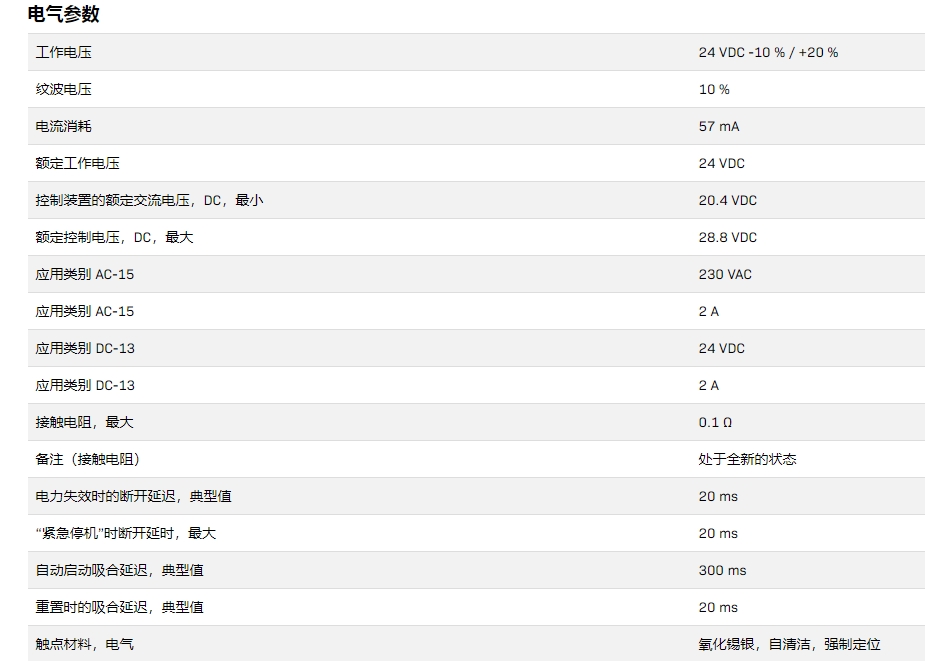Select 20 ms in 重置时的吸合延迟 row
Screen dimensions: 925x661
pyautogui.click(x=718, y=607)
